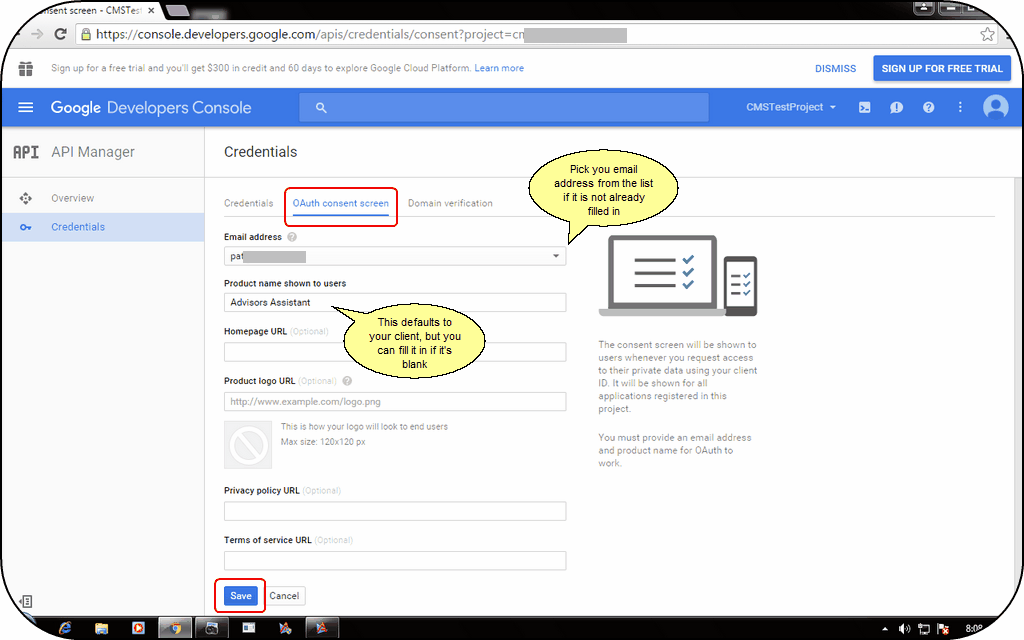1024x640 pixels.
Task: Open the snipping tool on the taskbar
Action: (x=211, y=627)
